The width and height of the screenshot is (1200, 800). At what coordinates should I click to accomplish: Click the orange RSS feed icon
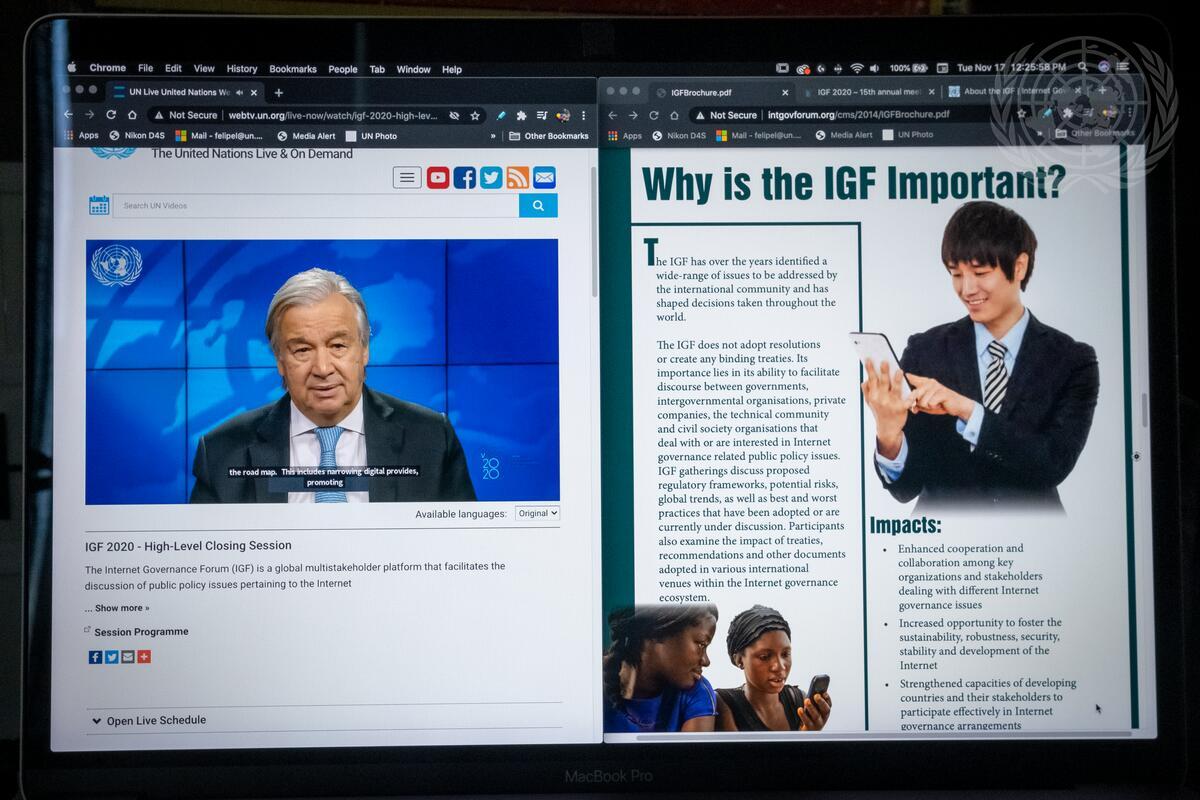pos(517,178)
